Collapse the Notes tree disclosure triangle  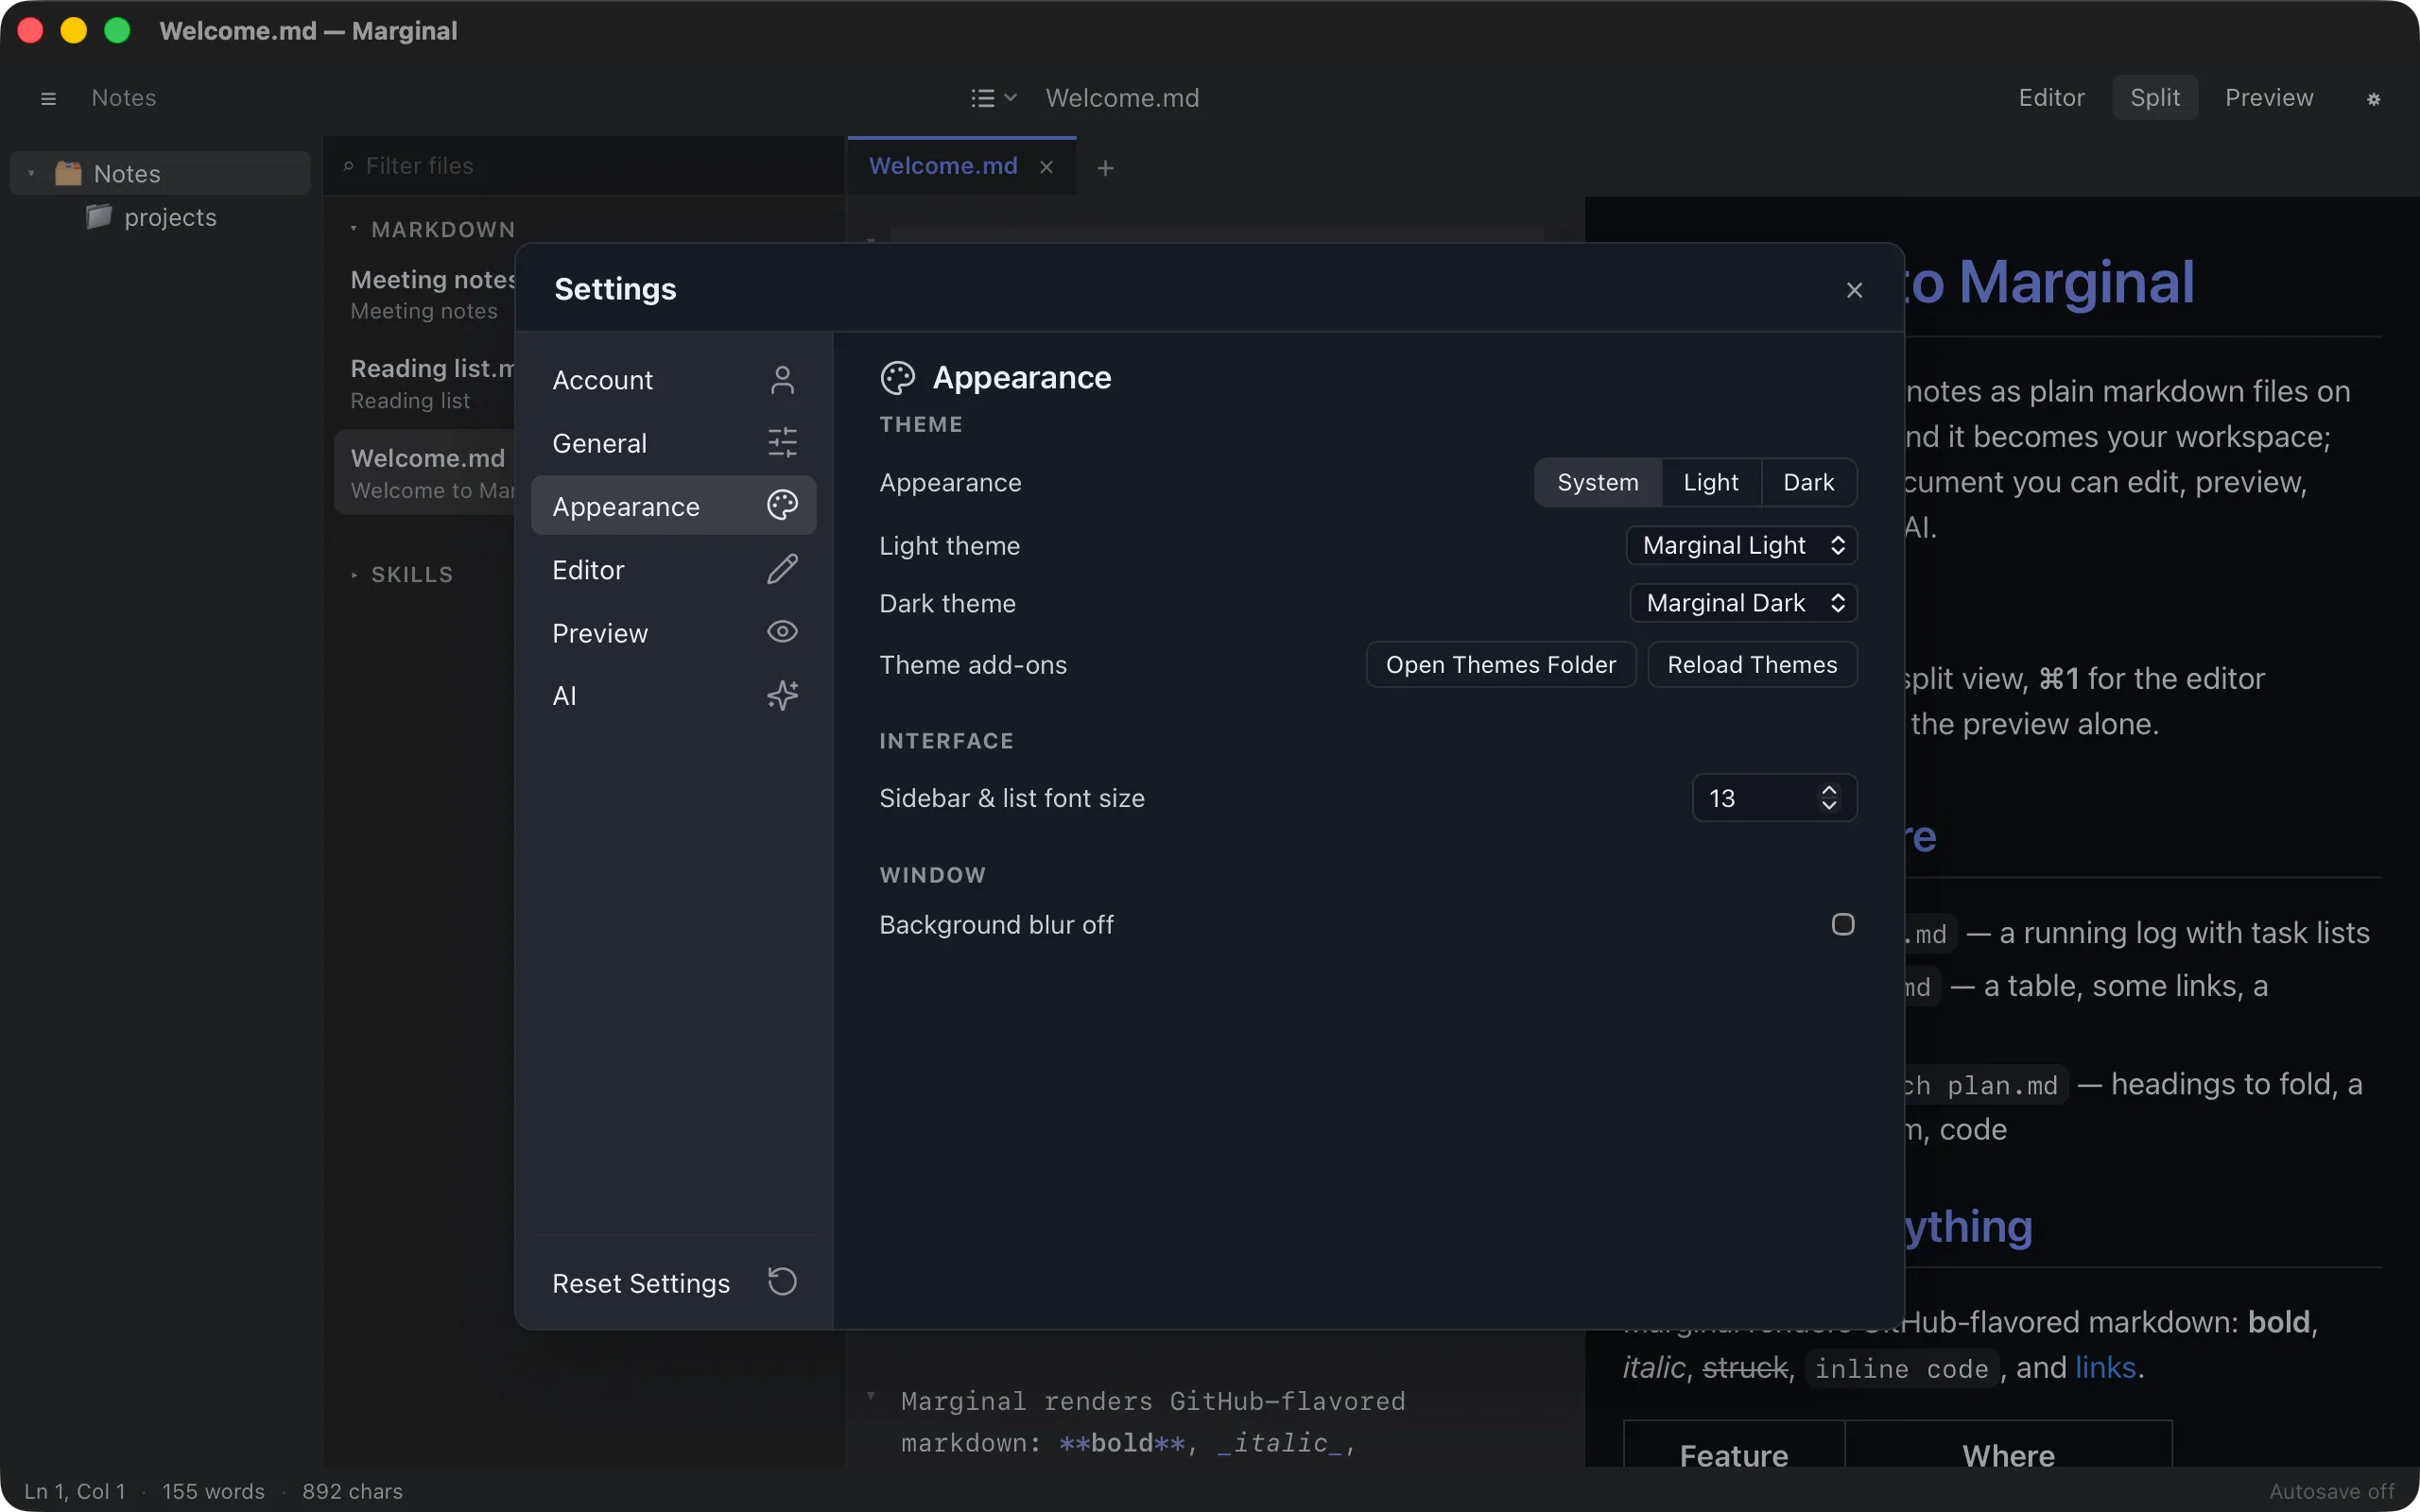(31, 174)
